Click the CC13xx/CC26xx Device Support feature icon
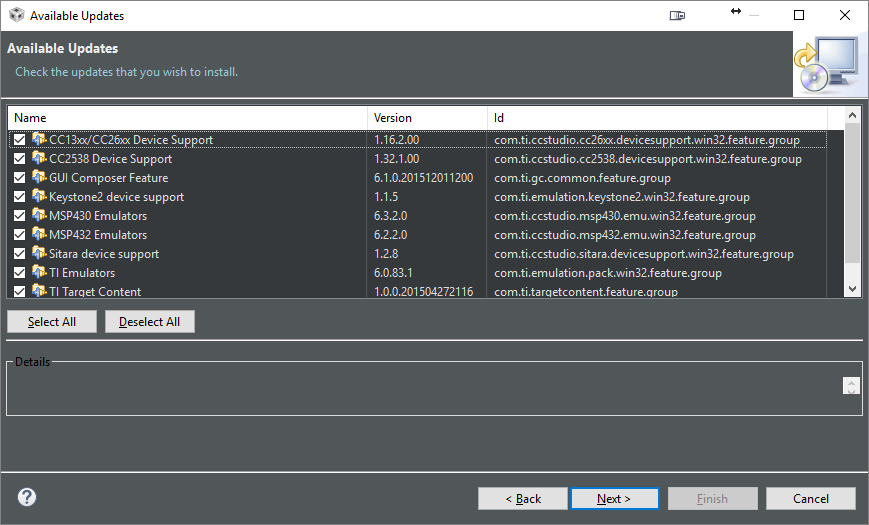The height and width of the screenshot is (525, 869). [x=39, y=140]
